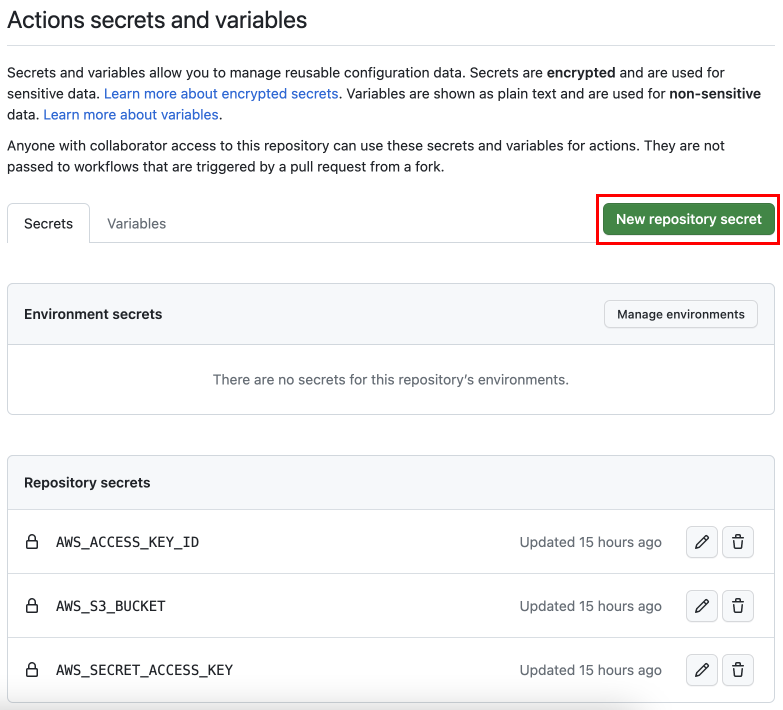
Task: Edit the AWS_ACCESS_KEY_ID secret pencil icon
Action: [x=702, y=542]
